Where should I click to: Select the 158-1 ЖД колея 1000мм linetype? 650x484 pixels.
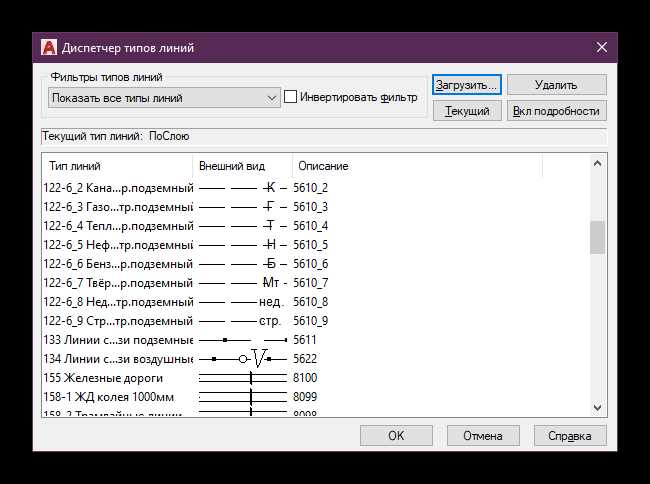tap(118, 397)
